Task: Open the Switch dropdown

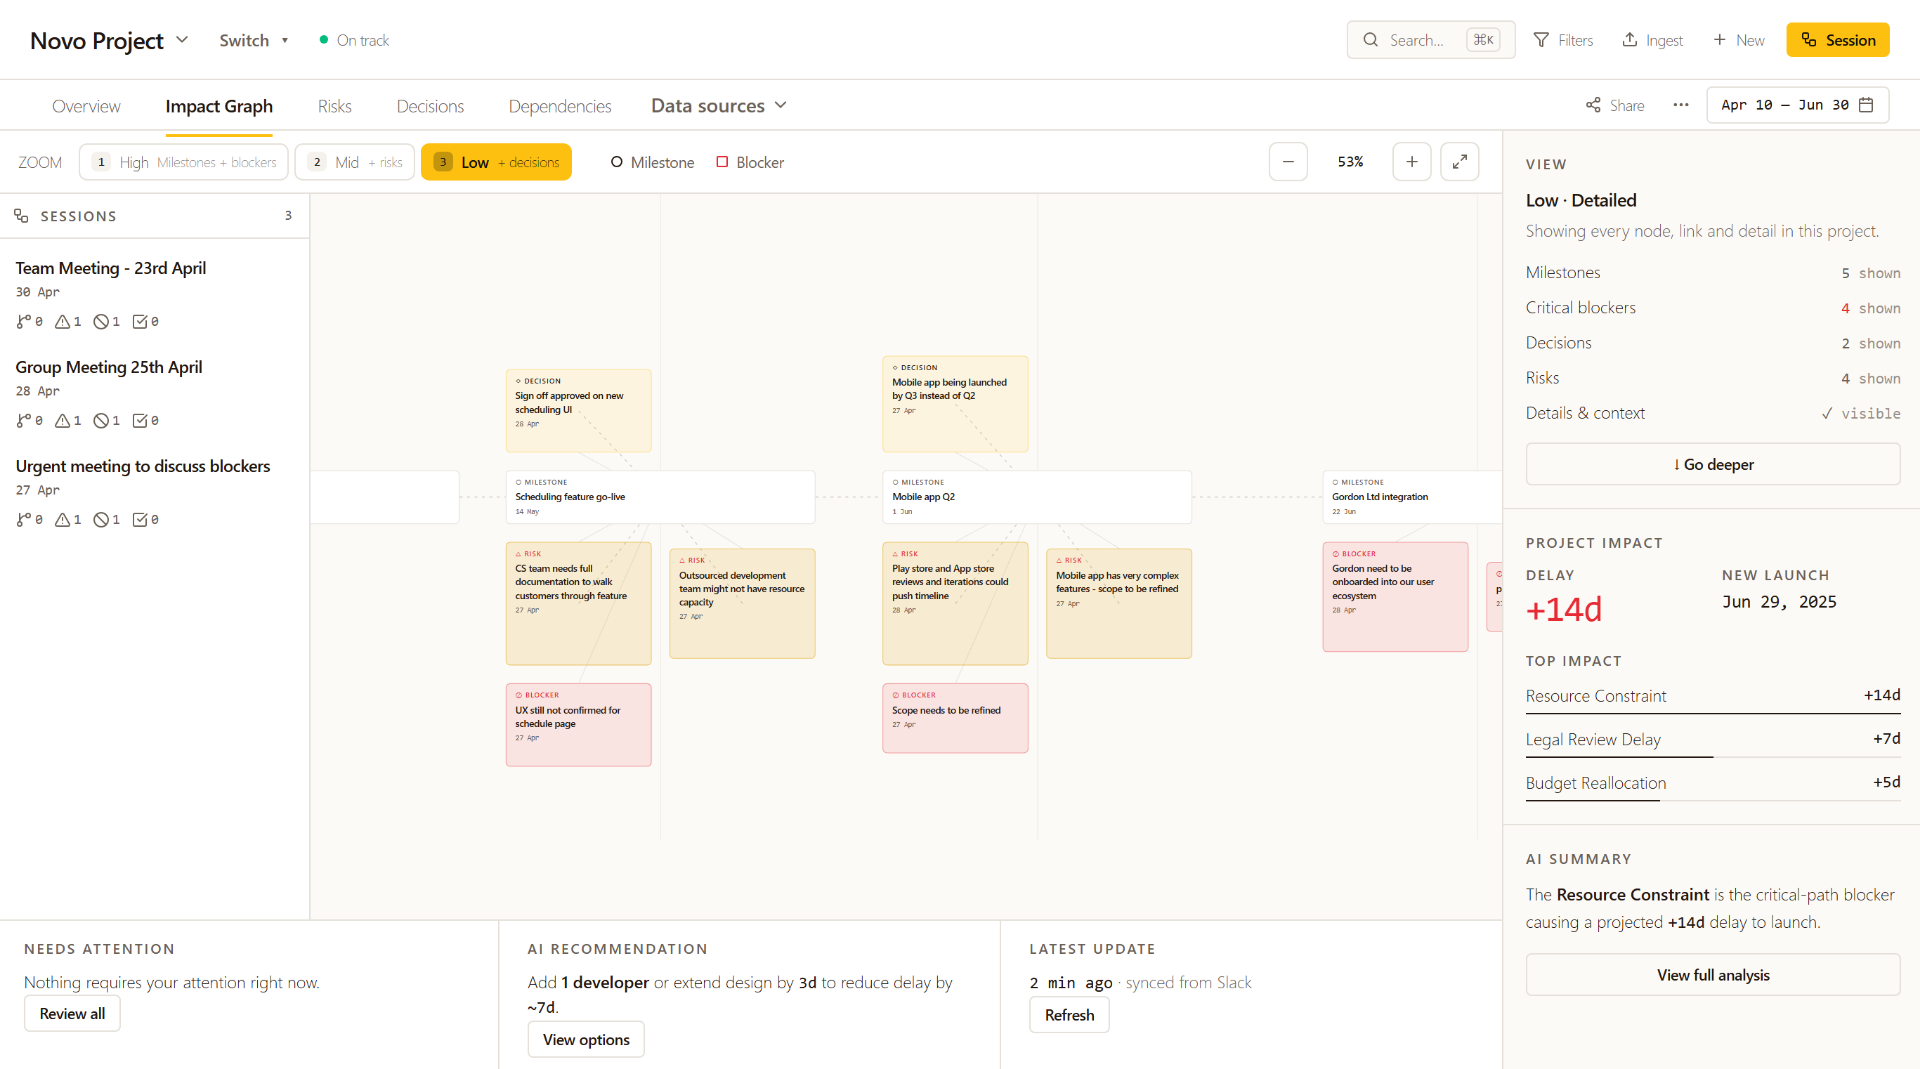Action: pyautogui.click(x=254, y=40)
